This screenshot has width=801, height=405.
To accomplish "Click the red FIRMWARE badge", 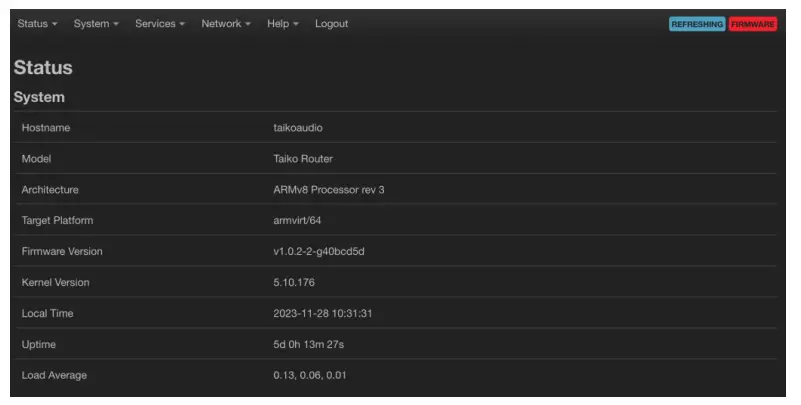I will pos(753,24).
